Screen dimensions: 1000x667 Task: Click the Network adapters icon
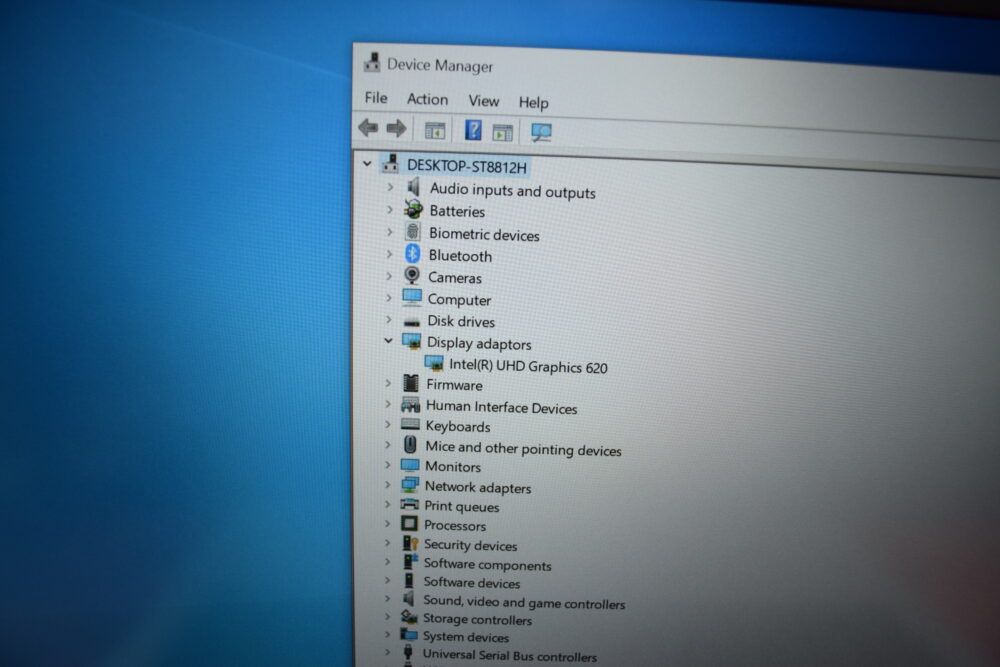[410, 485]
